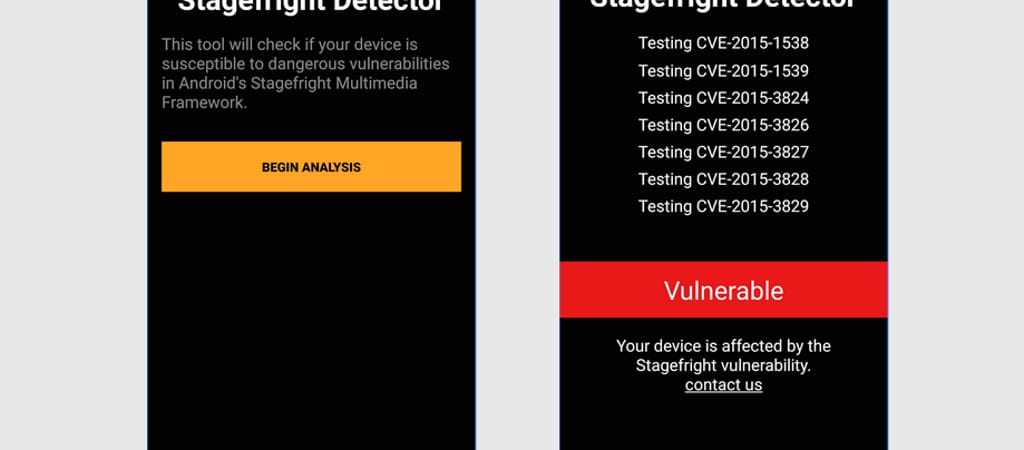Click the left screen's Stagefright Detector heading
This screenshot has width=1024, height=450.
[310, 6]
